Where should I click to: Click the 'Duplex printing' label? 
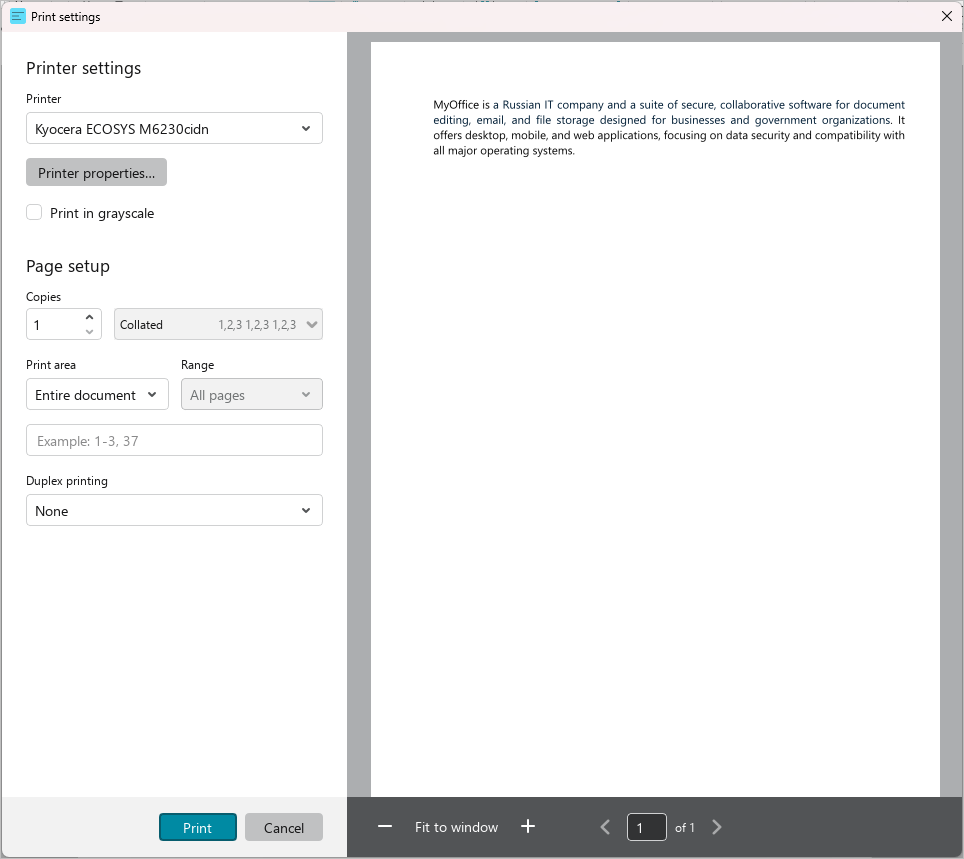point(67,481)
